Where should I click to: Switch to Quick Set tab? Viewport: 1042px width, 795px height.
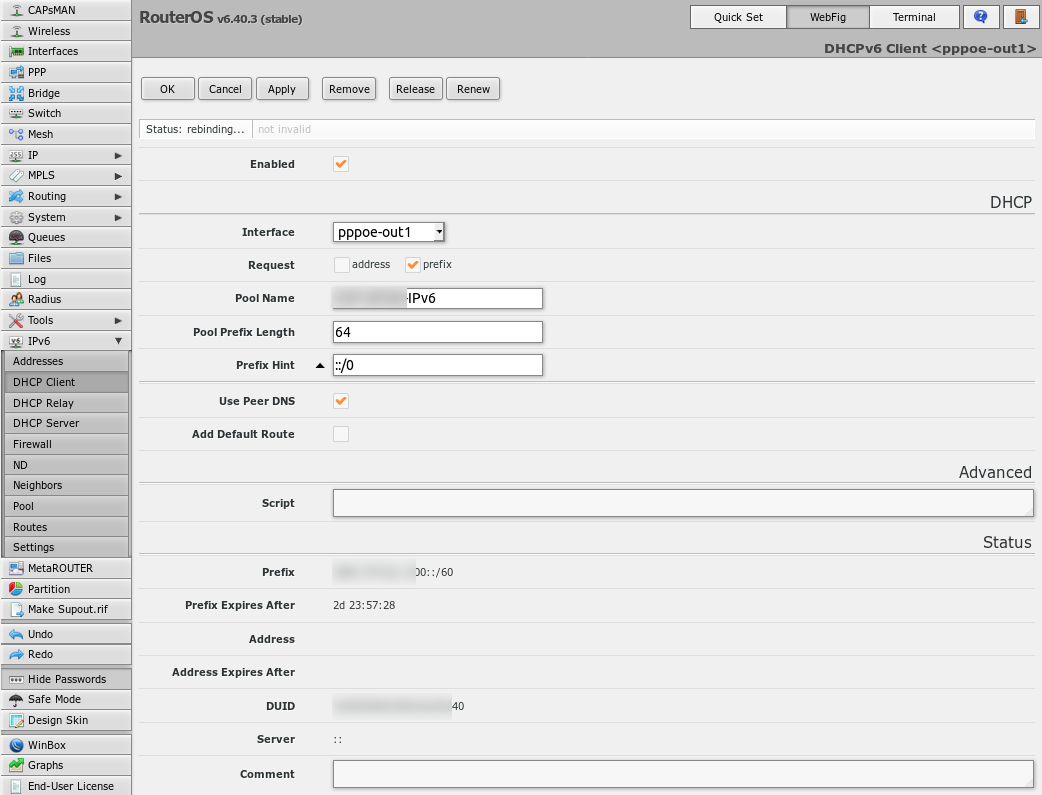pos(738,17)
